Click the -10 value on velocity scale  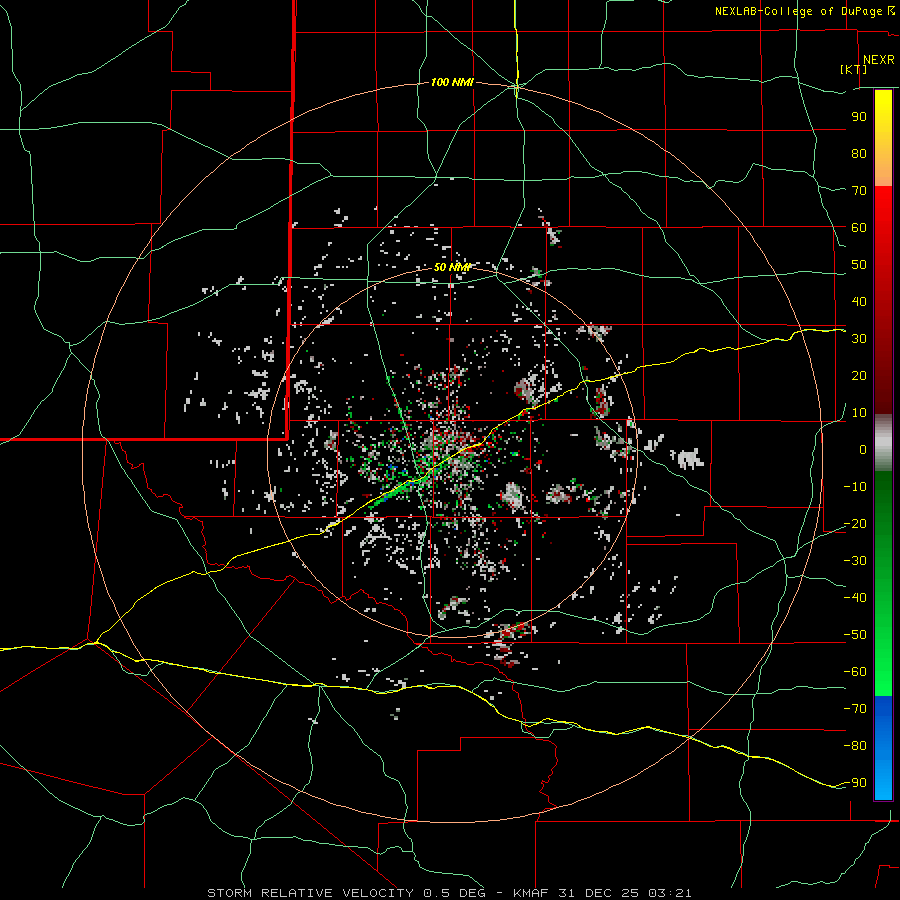tap(855, 487)
